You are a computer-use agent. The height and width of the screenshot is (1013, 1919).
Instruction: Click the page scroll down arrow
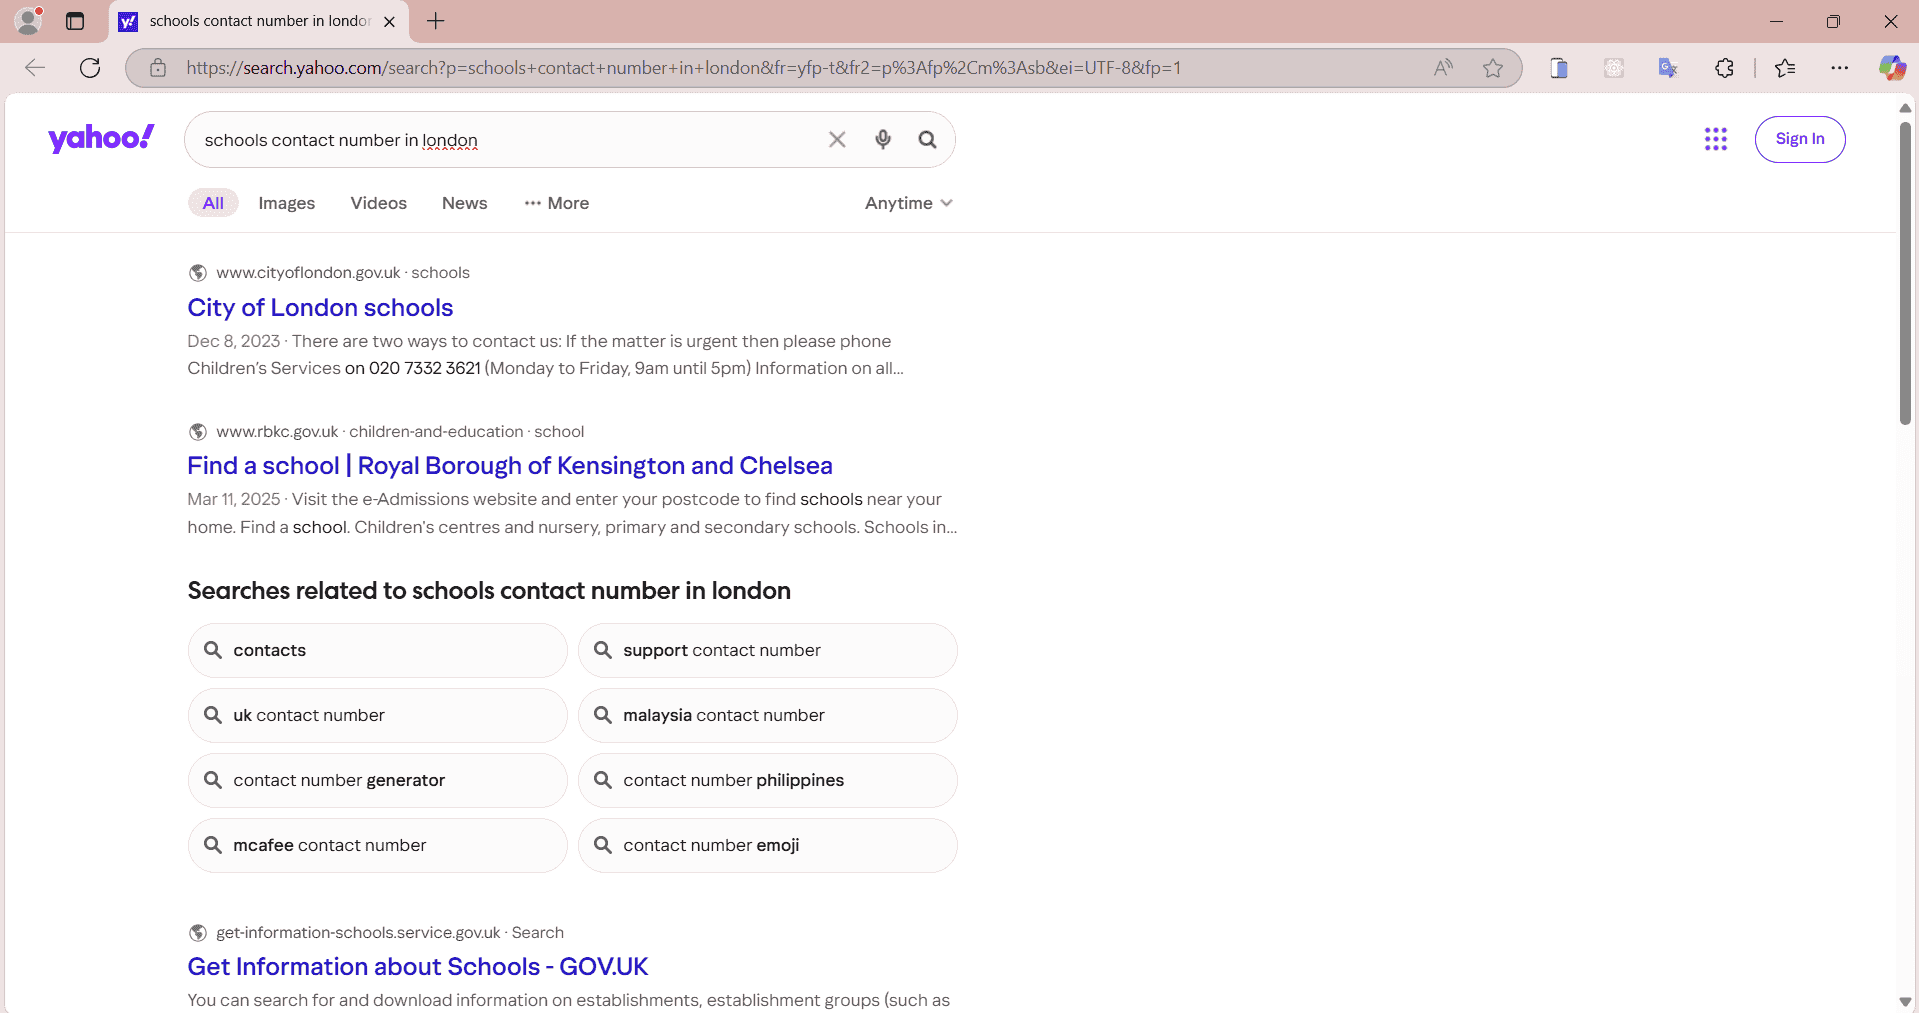tap(1905, 1002)
